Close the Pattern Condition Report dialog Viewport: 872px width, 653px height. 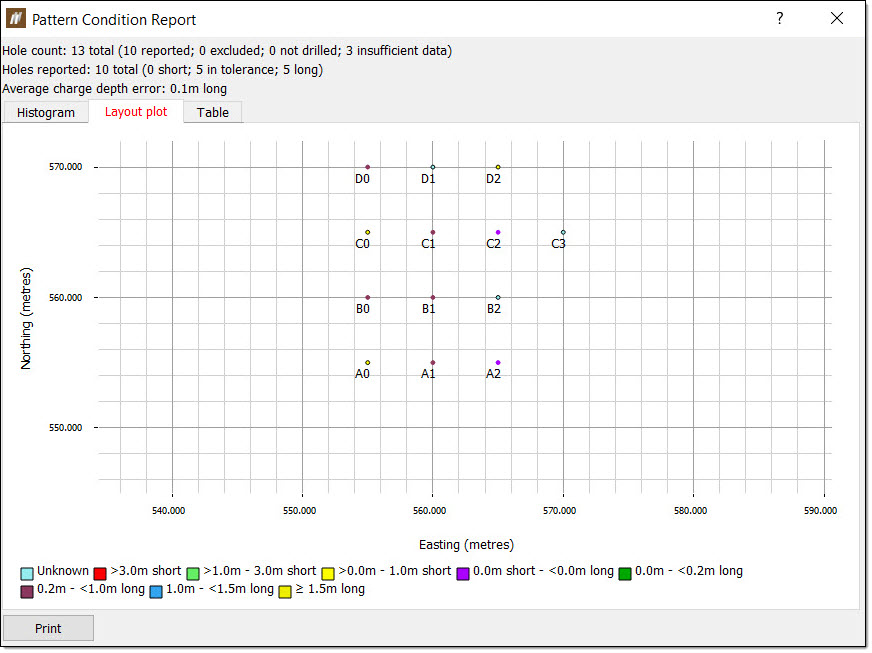click(x=836, y=18)
